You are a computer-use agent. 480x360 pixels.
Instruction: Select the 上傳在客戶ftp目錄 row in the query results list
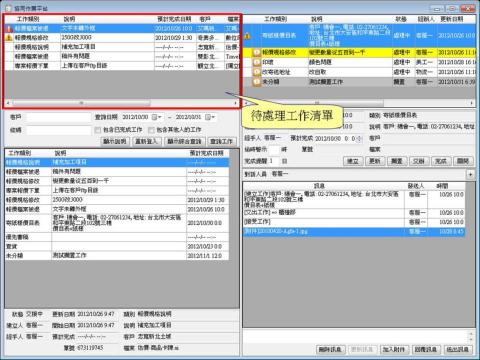coord(117,190)
